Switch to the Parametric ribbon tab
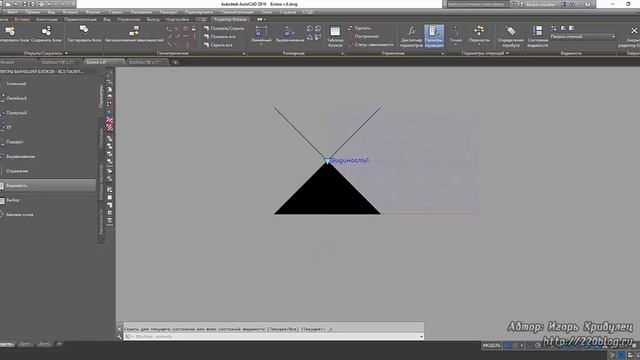Screen dimensions: 640x360 (80, 19)
